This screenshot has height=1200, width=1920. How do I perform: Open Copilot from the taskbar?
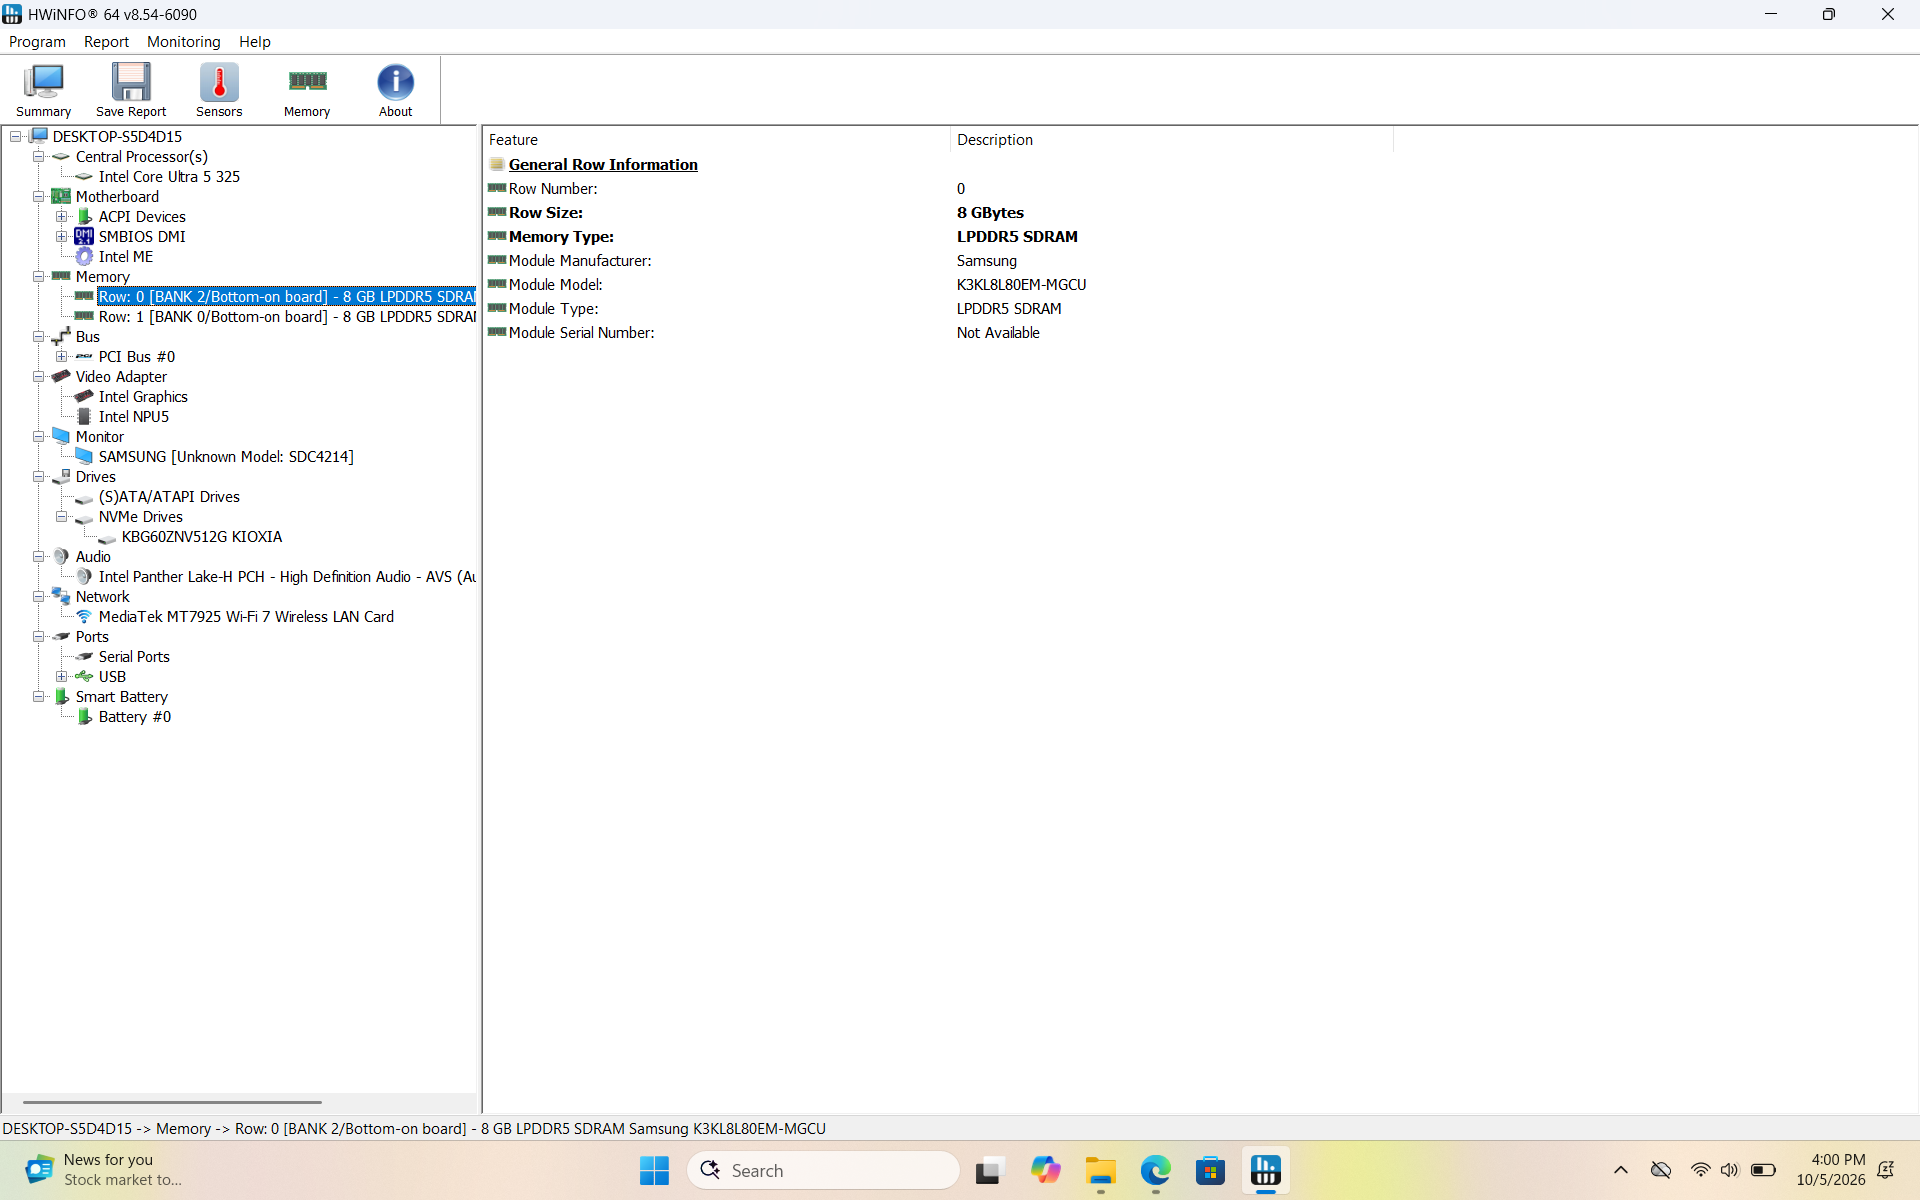[1045, 1170]
